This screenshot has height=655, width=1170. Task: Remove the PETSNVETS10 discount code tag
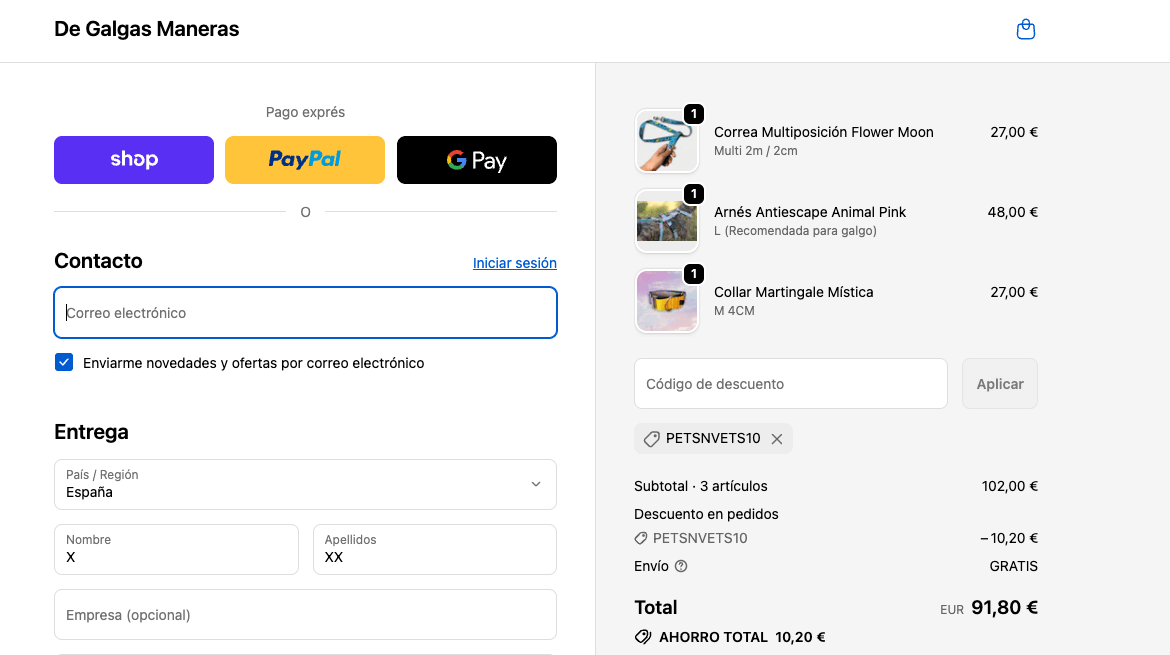[777, 439]
